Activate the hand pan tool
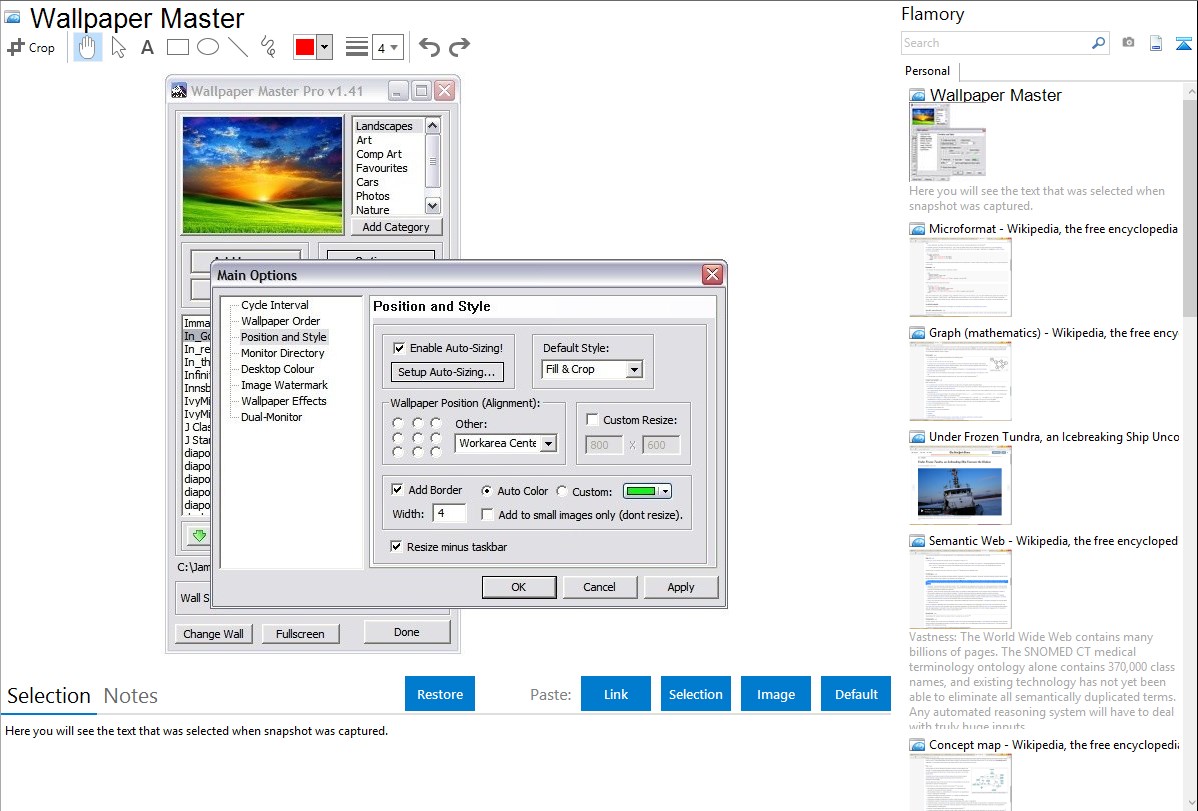The width and height of the screenshot is (1198, 811). (88, 47)
